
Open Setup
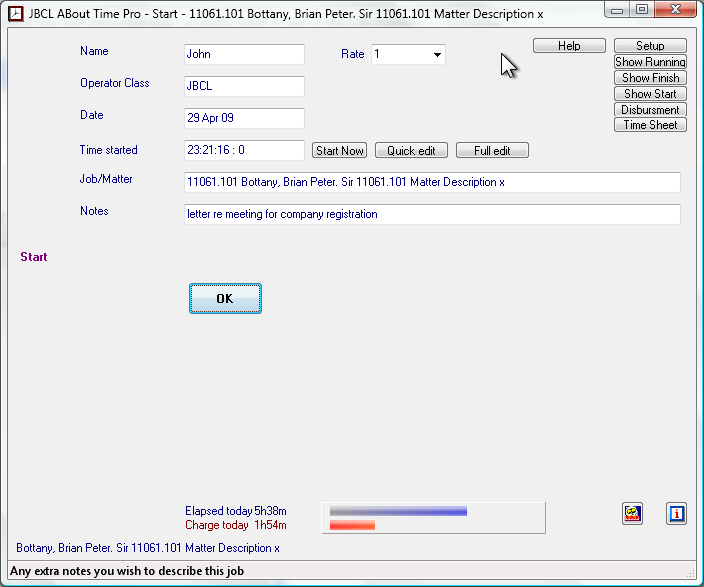(650, 46)
